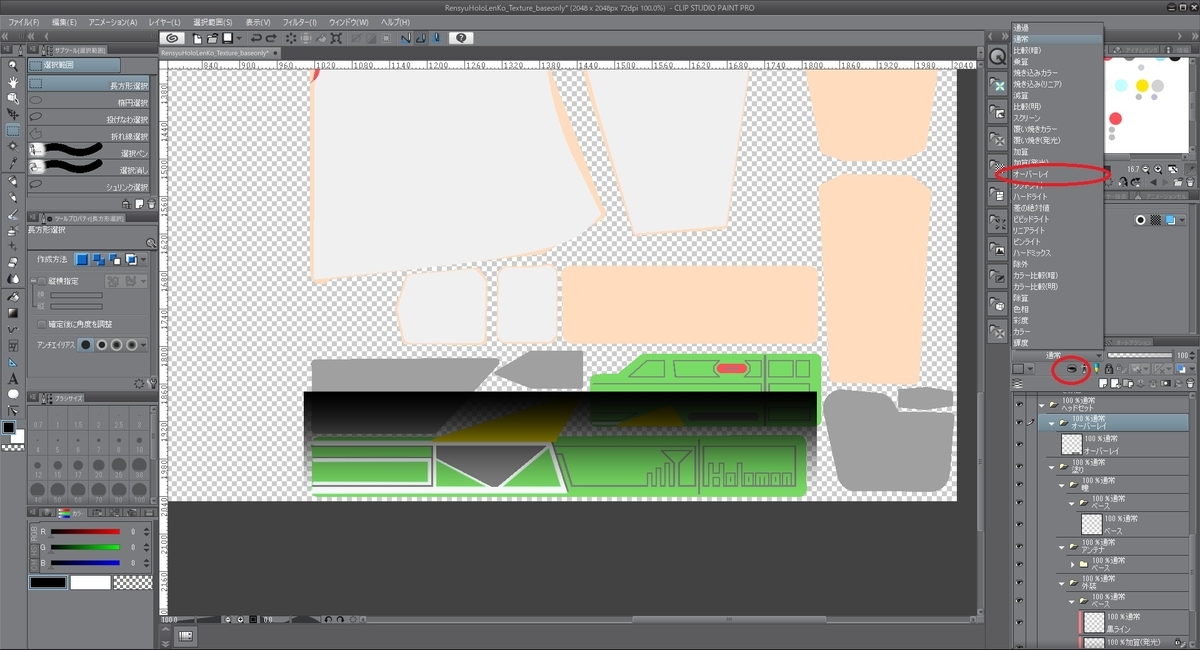Select the Eraser tool
The width and height of the screenshot is (1200, 650).
tap(13, 262)
